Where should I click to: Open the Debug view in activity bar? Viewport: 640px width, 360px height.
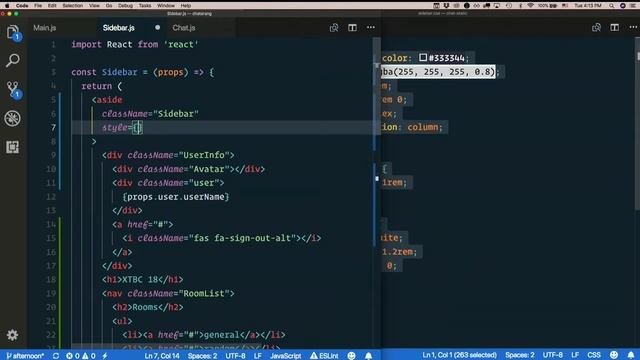point(13,118)
